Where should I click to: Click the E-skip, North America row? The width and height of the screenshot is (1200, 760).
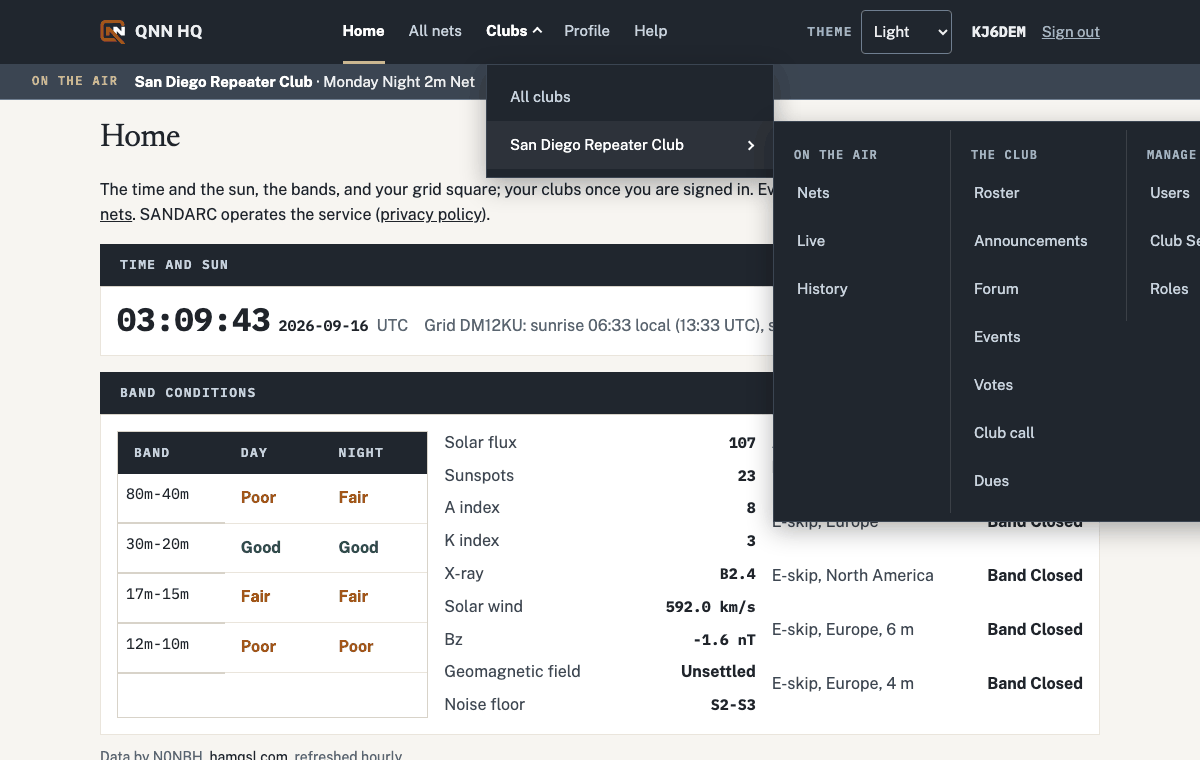[x=927, y=576]
